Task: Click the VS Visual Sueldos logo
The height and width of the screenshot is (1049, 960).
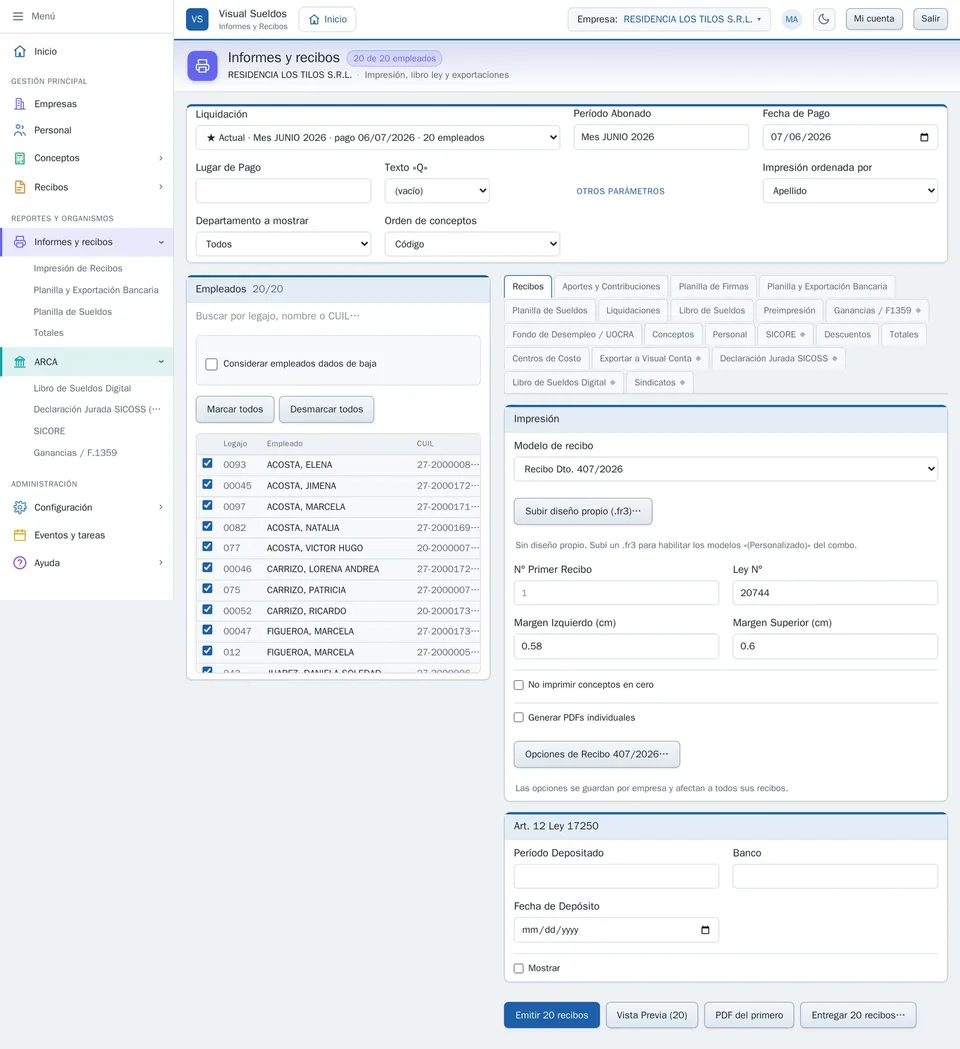Action: tap(197, 19)
